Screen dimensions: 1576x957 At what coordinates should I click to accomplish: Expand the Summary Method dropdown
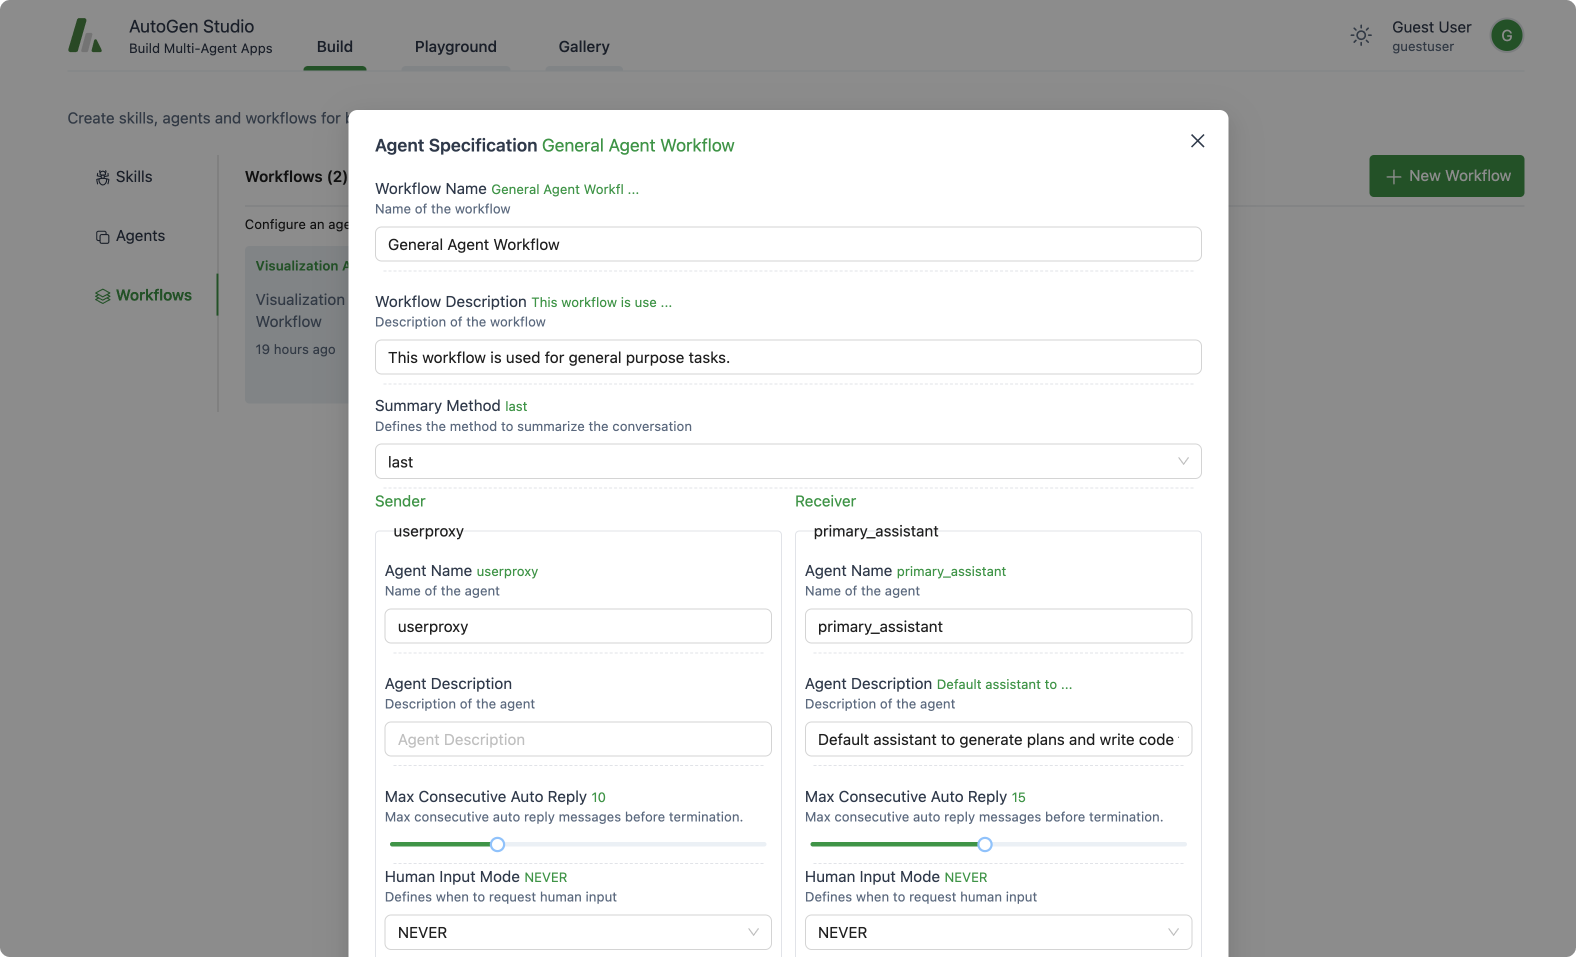coord(787,462)
